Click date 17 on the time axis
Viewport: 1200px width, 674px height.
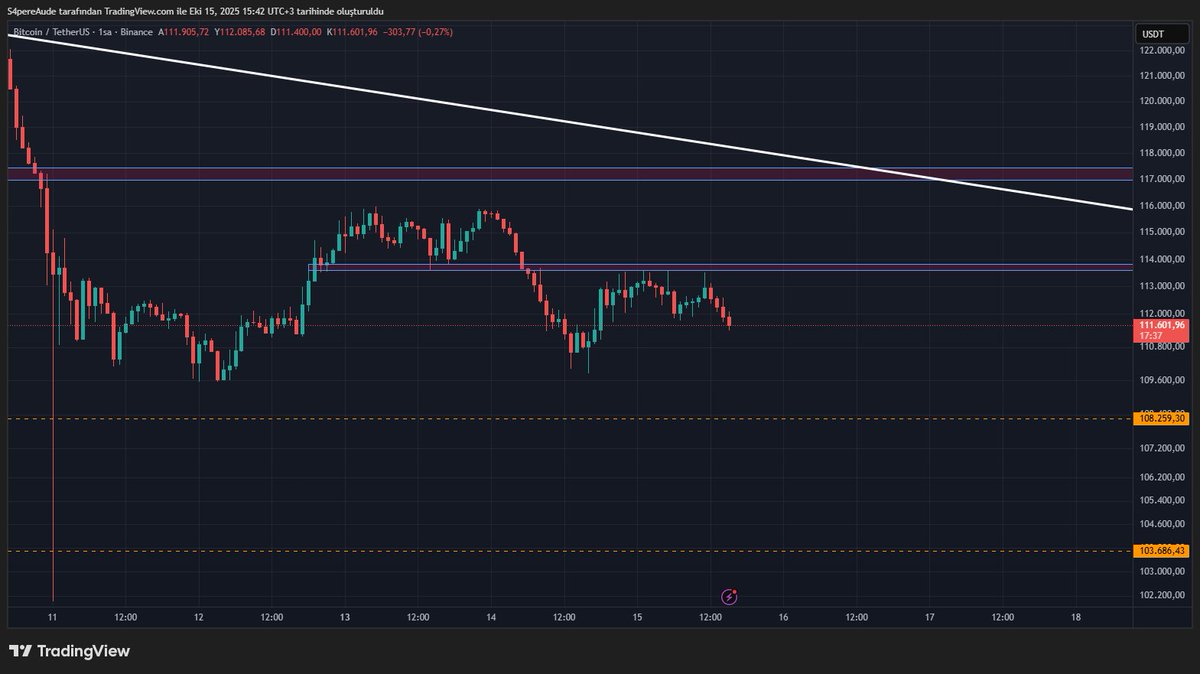[x=929, y=617]
